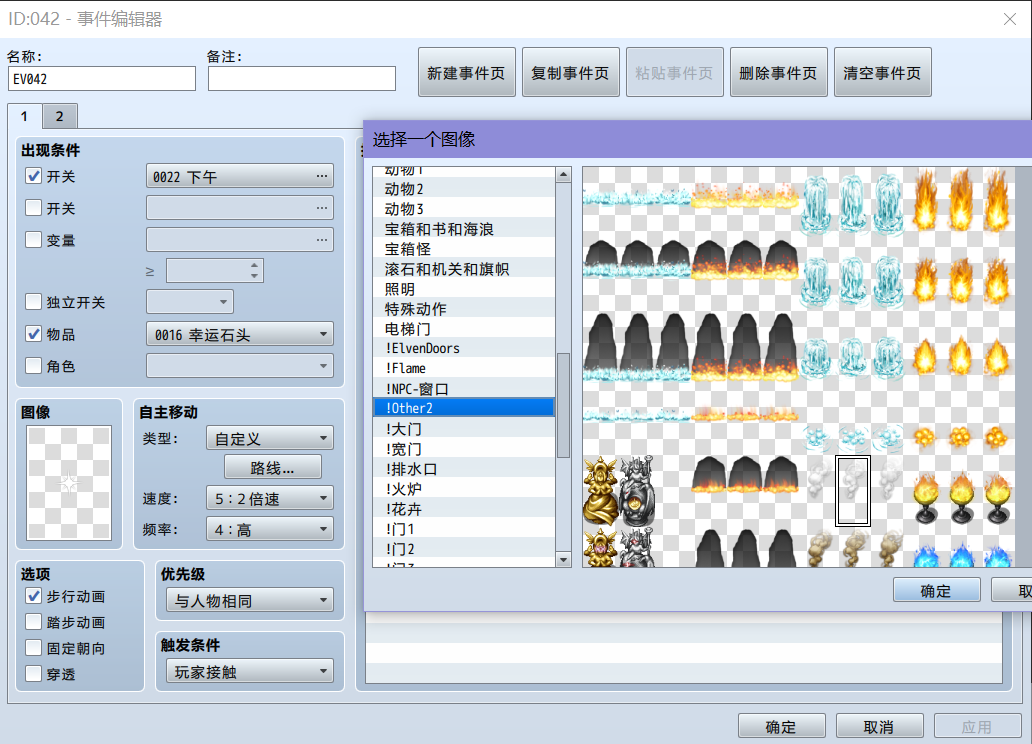Uncheck the first 开关 condition checkbox
The height and width of the screenshot is (744, 1032).
(33, 176)
